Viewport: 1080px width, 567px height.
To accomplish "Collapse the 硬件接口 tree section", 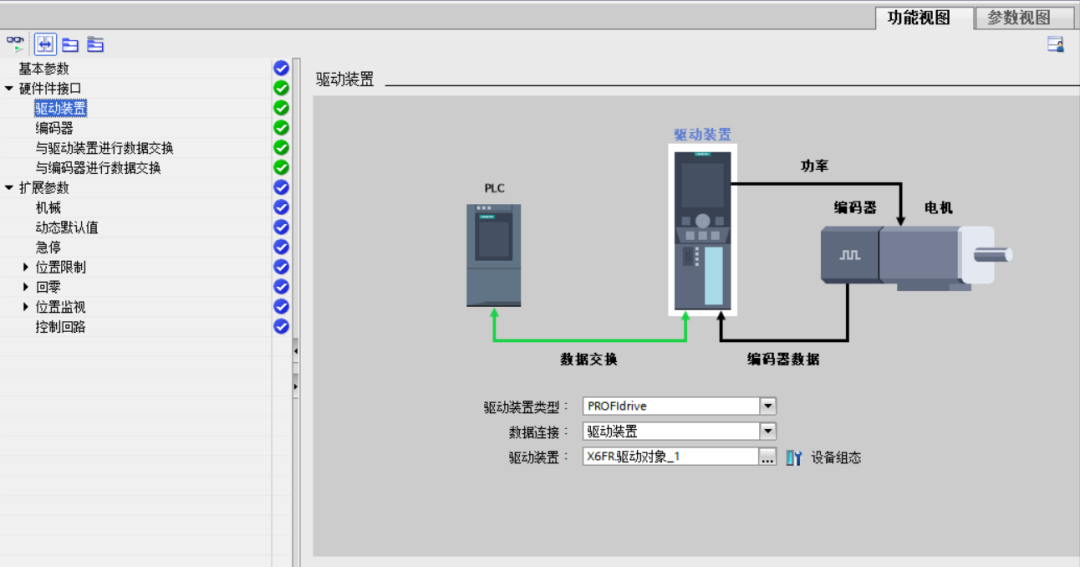I will pos(10,88).
